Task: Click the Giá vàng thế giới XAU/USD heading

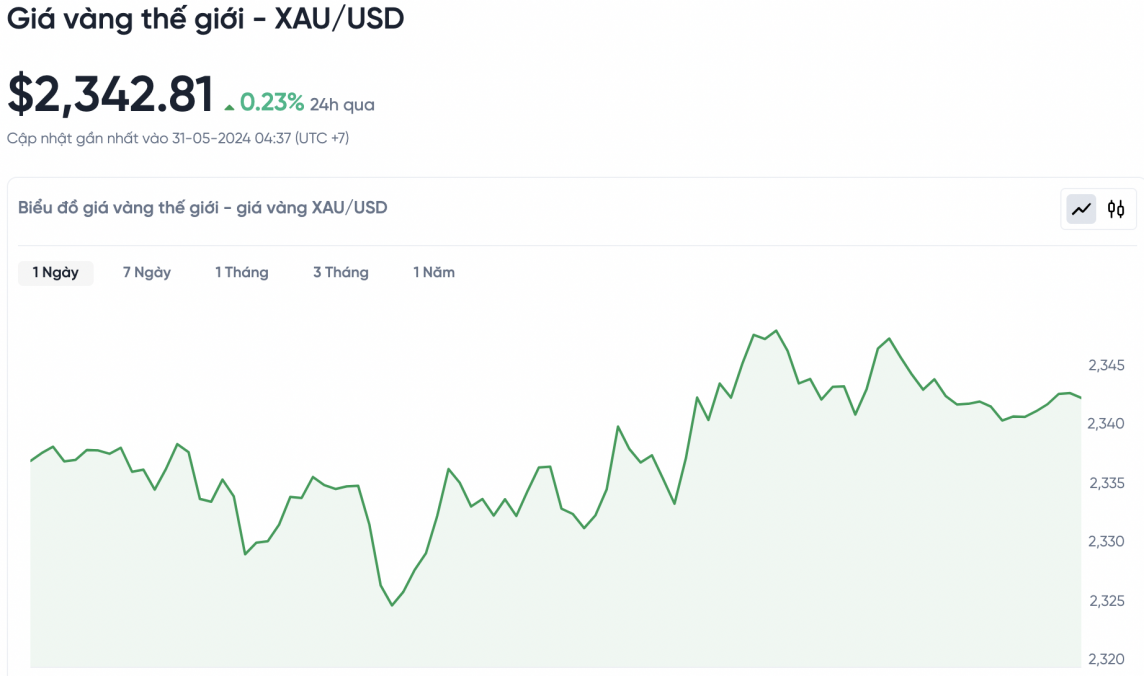Action: (206, 19)
